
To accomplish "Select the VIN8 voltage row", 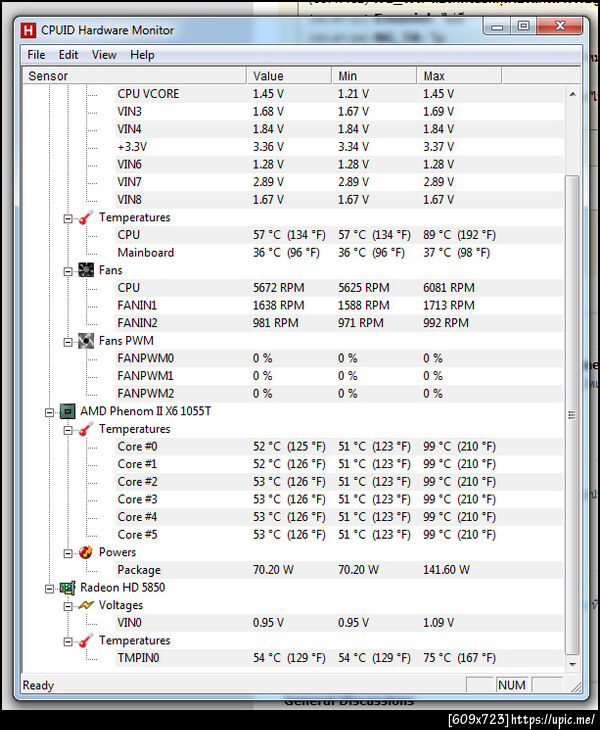I will click(339, 200).
